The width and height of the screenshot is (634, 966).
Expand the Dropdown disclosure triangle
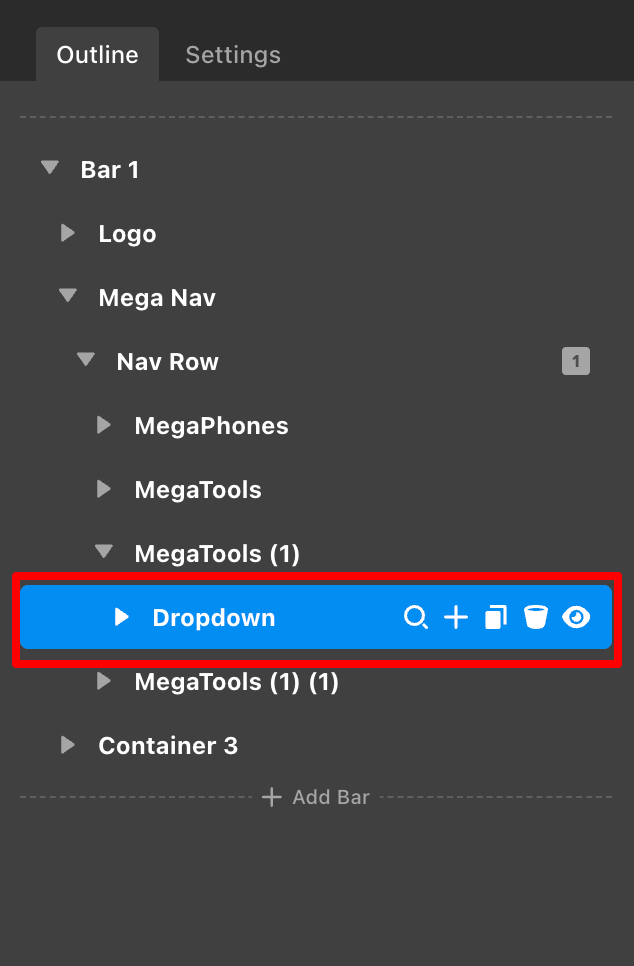tap(122, 617)
